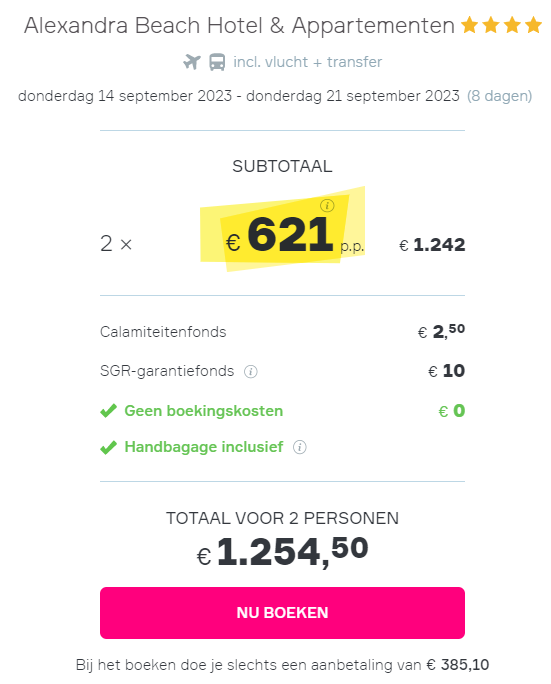The width and height of the screenshot is (551, 684).
Task: Click the hotel star rating icons
Action: coord(502,25)
